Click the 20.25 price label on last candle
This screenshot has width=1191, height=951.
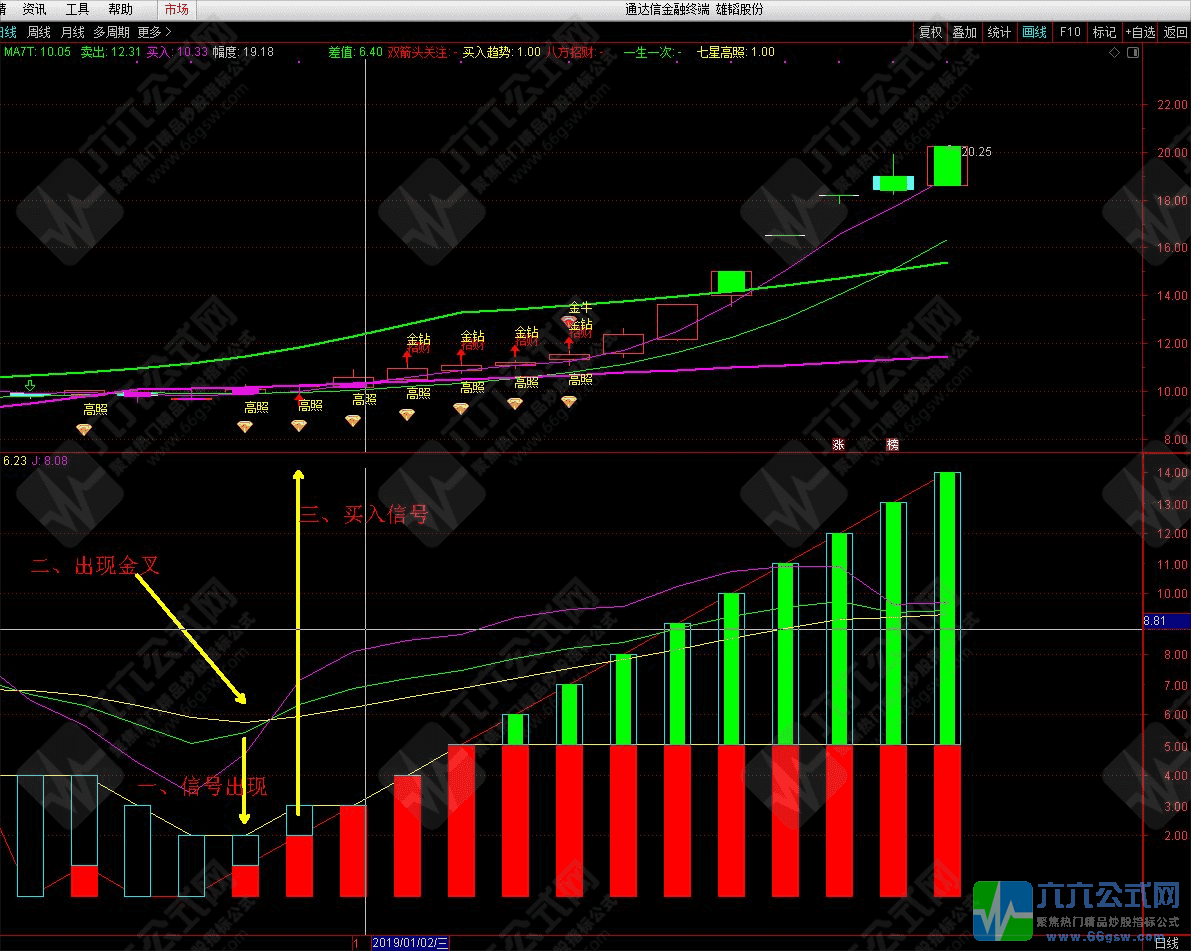tap(977, 152)
